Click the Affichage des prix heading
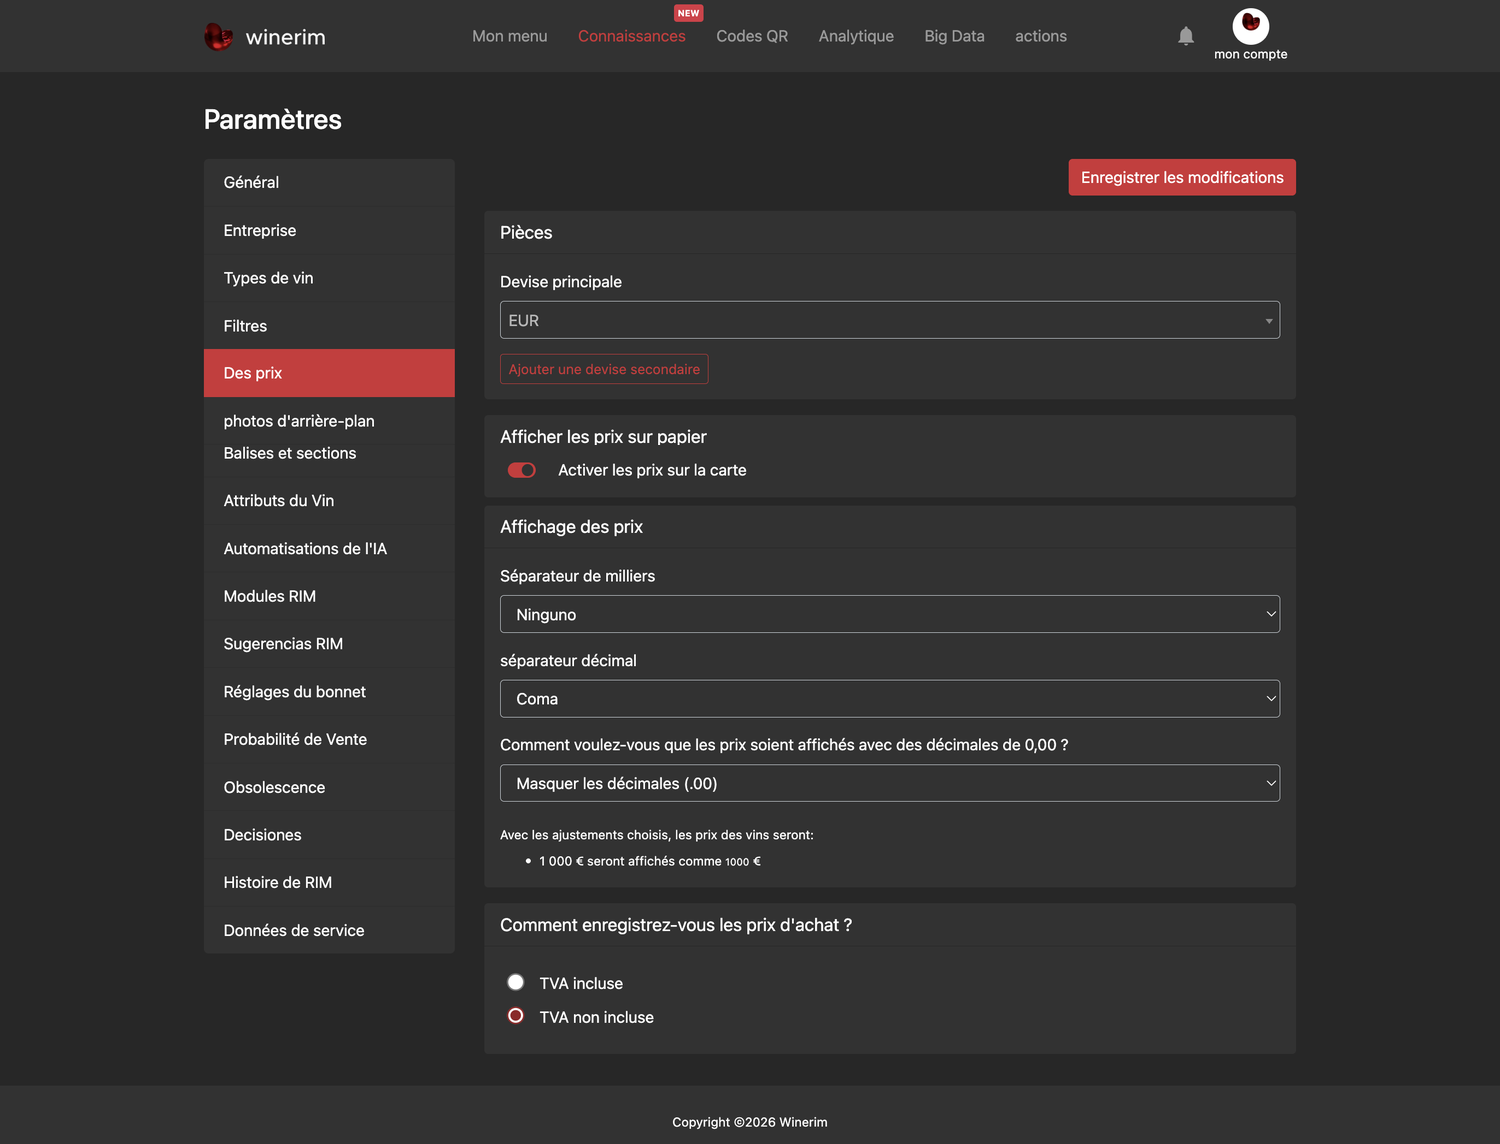1500x1144 pixels. pos(571,527)
